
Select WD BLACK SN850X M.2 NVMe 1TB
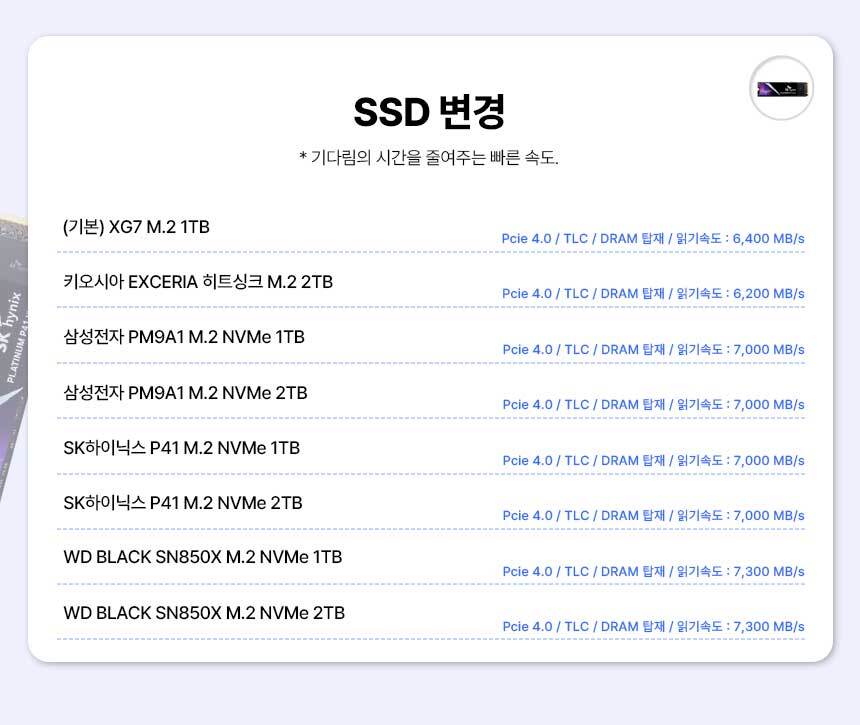202,557
